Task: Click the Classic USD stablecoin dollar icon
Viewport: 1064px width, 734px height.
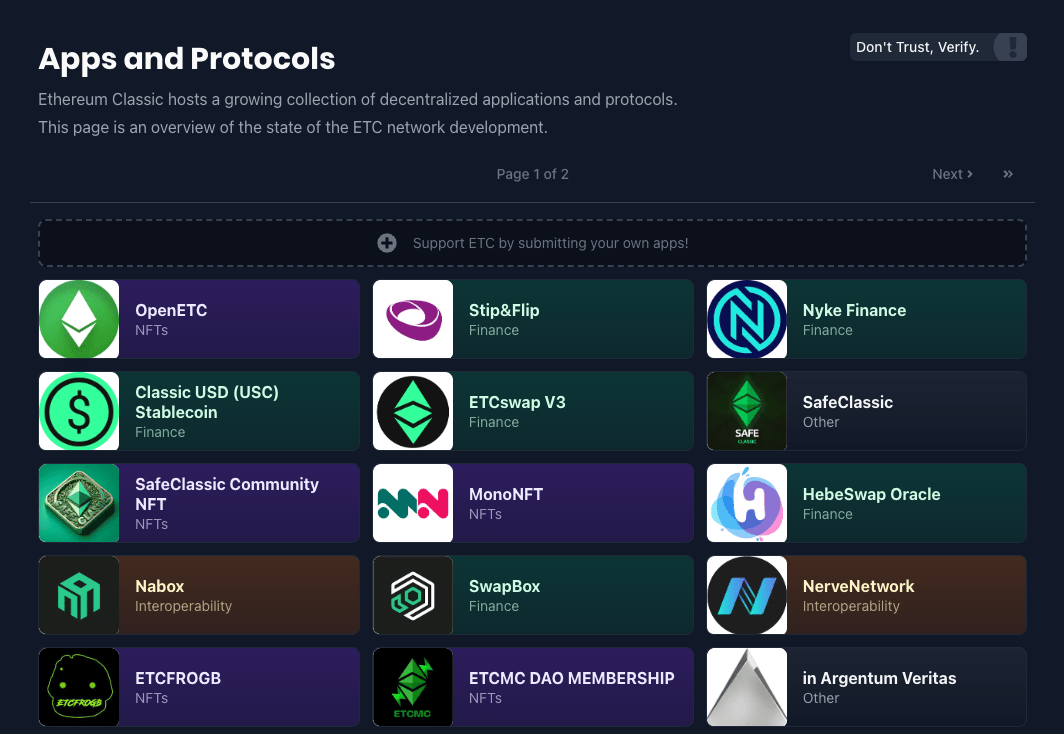Action: [x=79, y=411]
